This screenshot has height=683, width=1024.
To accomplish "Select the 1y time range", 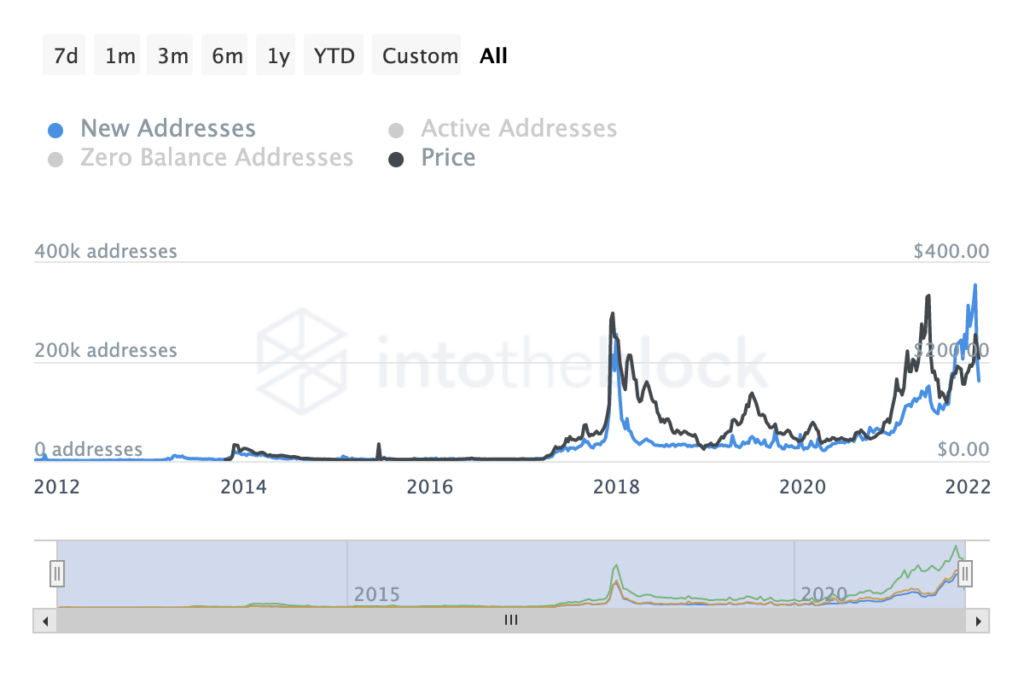I will [276, 56].
